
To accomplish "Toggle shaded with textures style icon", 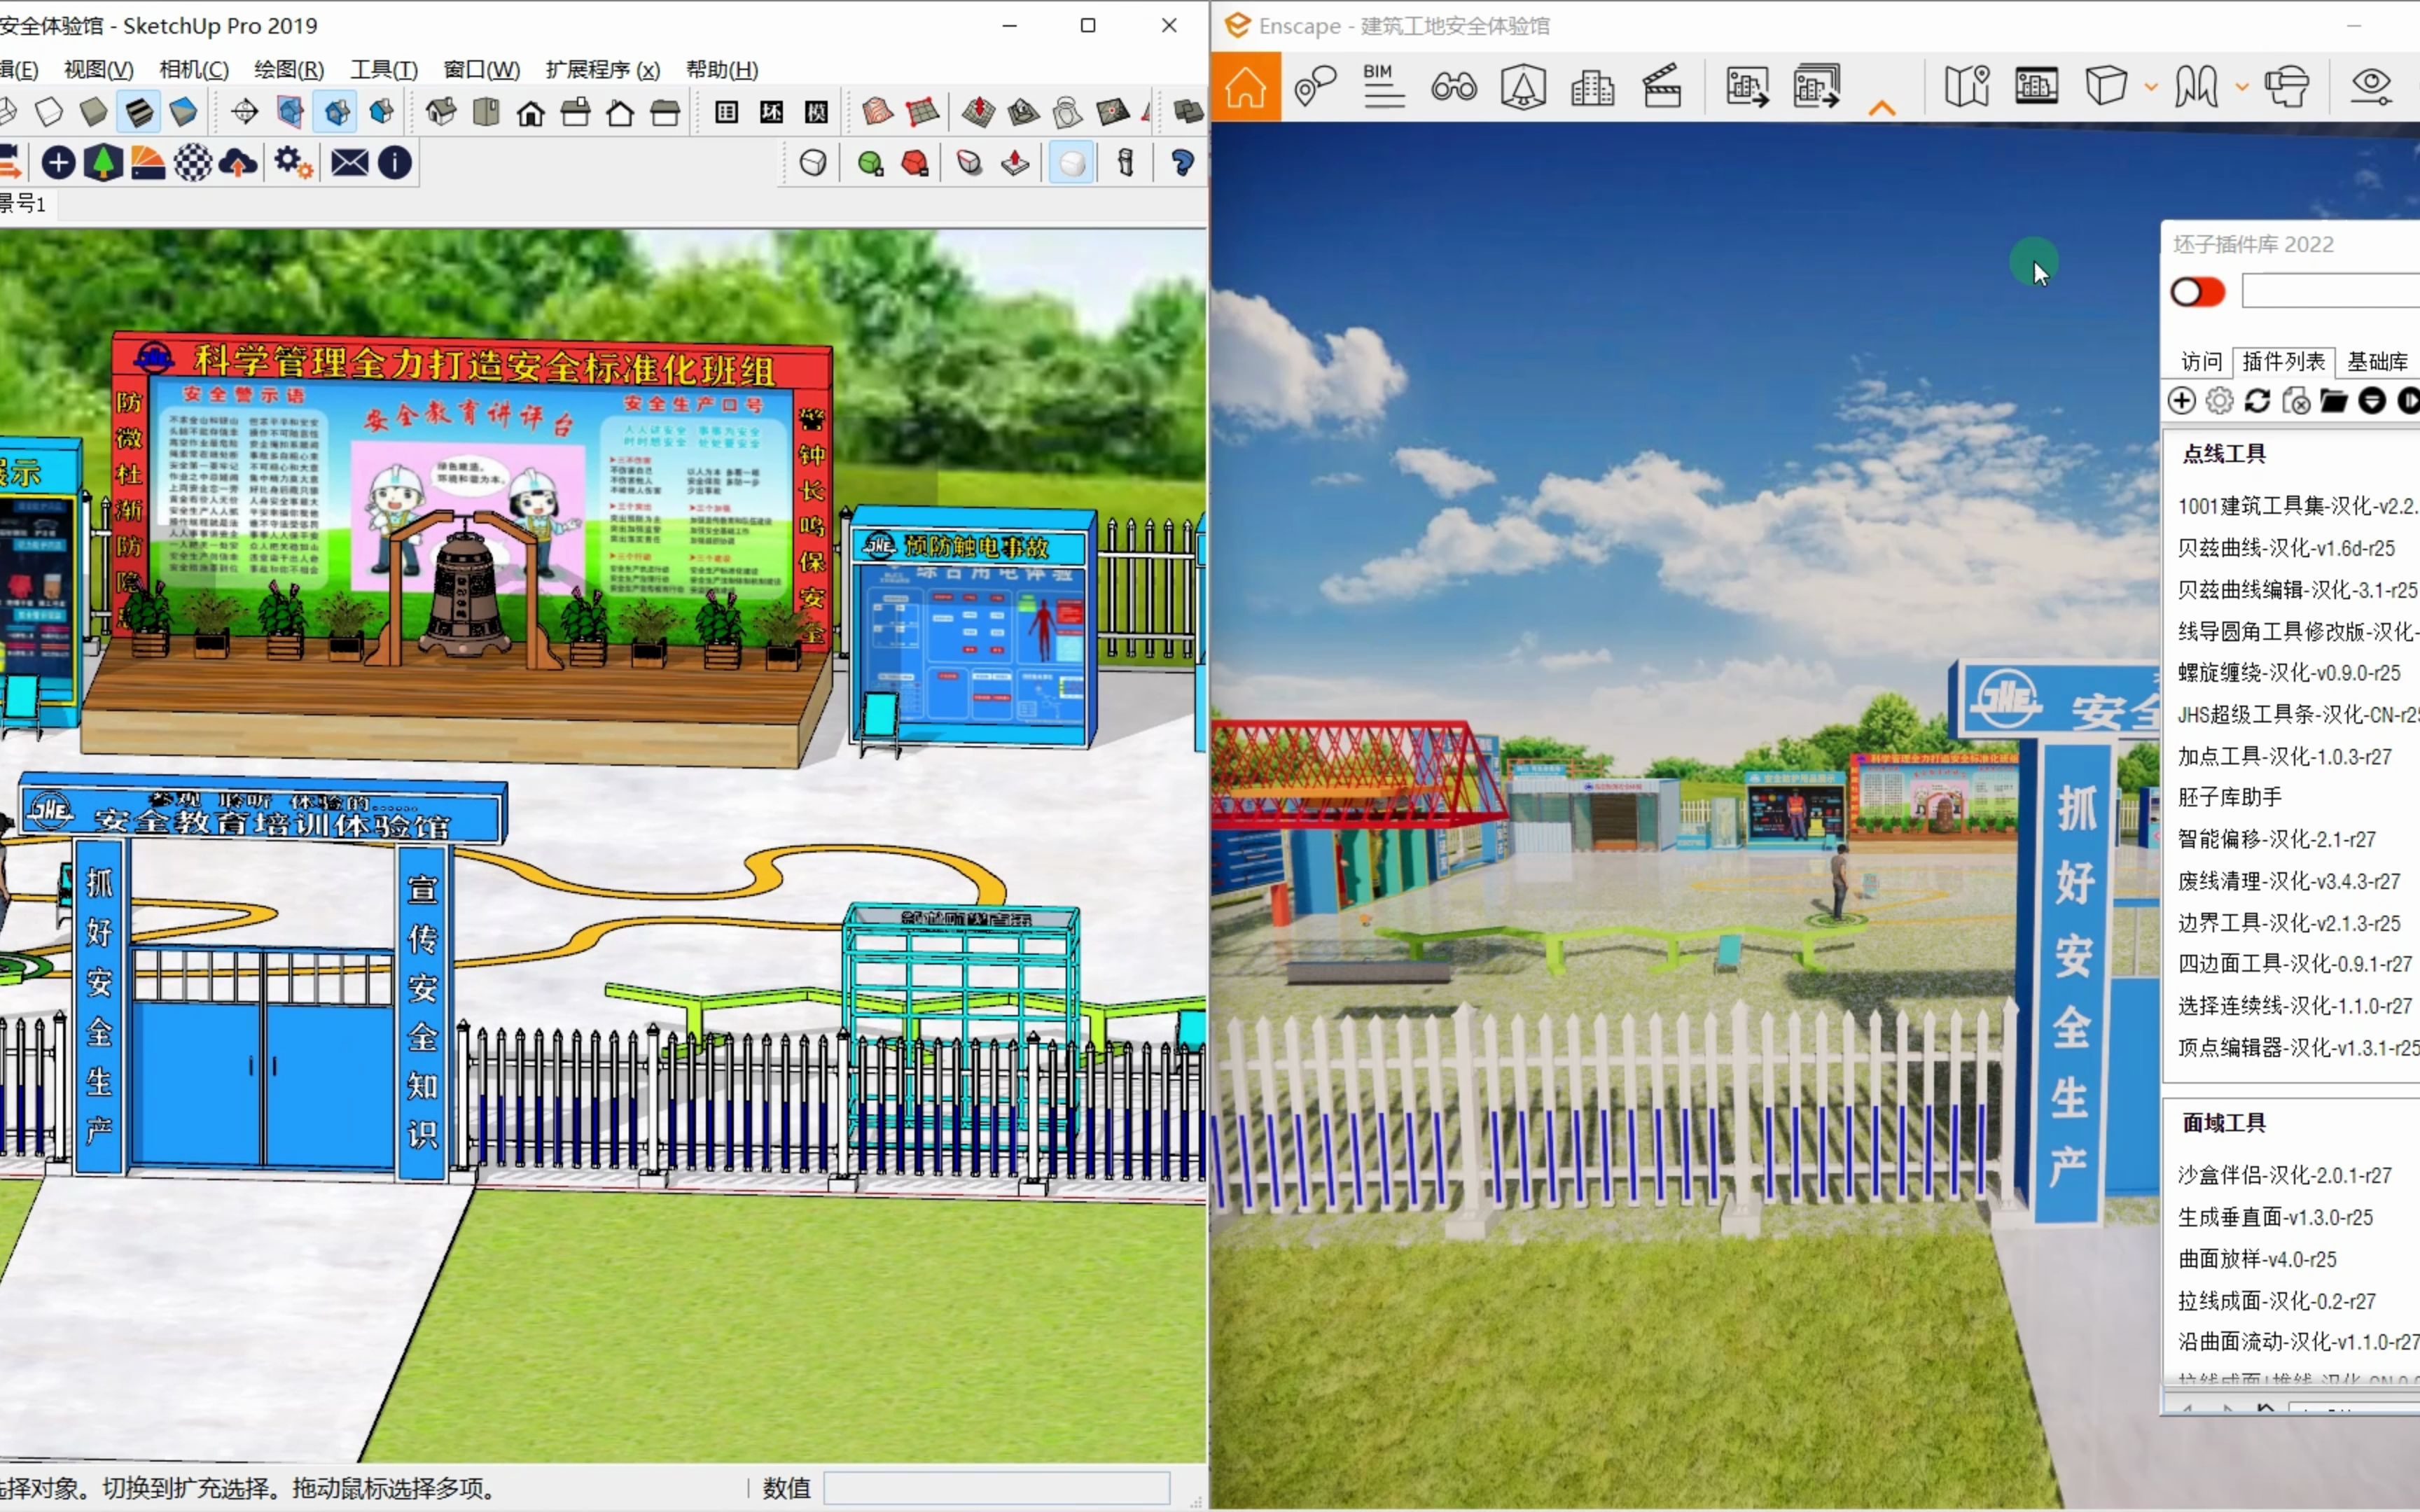I will click(x=138, y=111).
